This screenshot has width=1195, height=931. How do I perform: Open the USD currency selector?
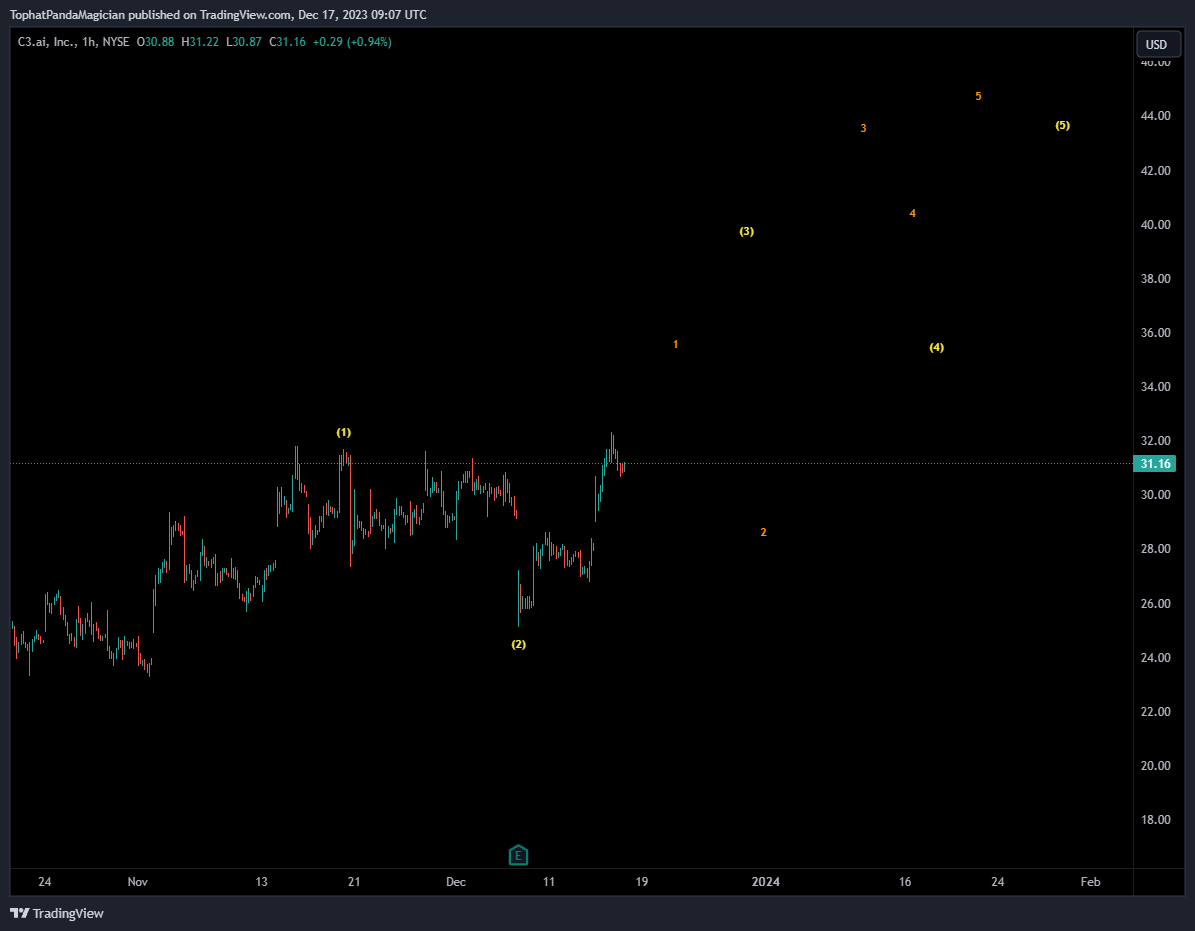coord(1156,44)
